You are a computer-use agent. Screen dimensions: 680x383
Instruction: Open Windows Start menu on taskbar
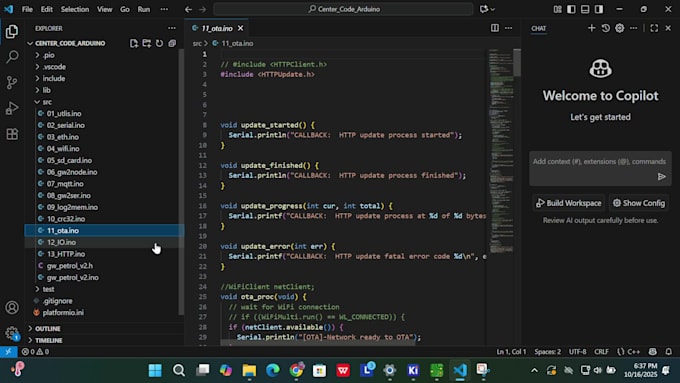click(x=155, y=370)
